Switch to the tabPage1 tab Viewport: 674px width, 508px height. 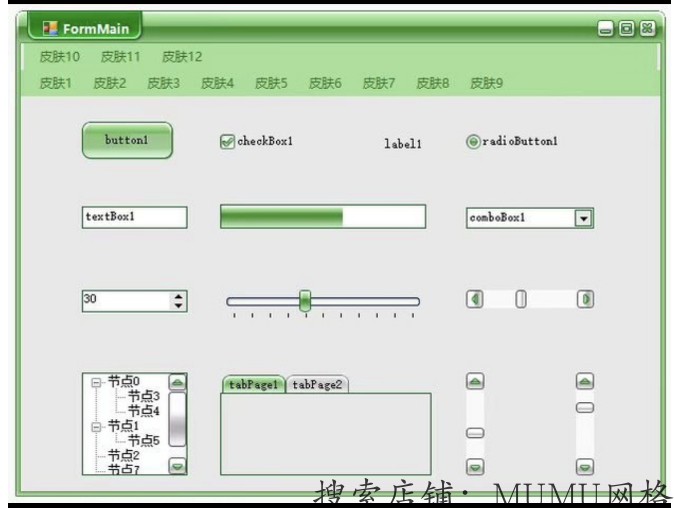(x=253, y=384)
